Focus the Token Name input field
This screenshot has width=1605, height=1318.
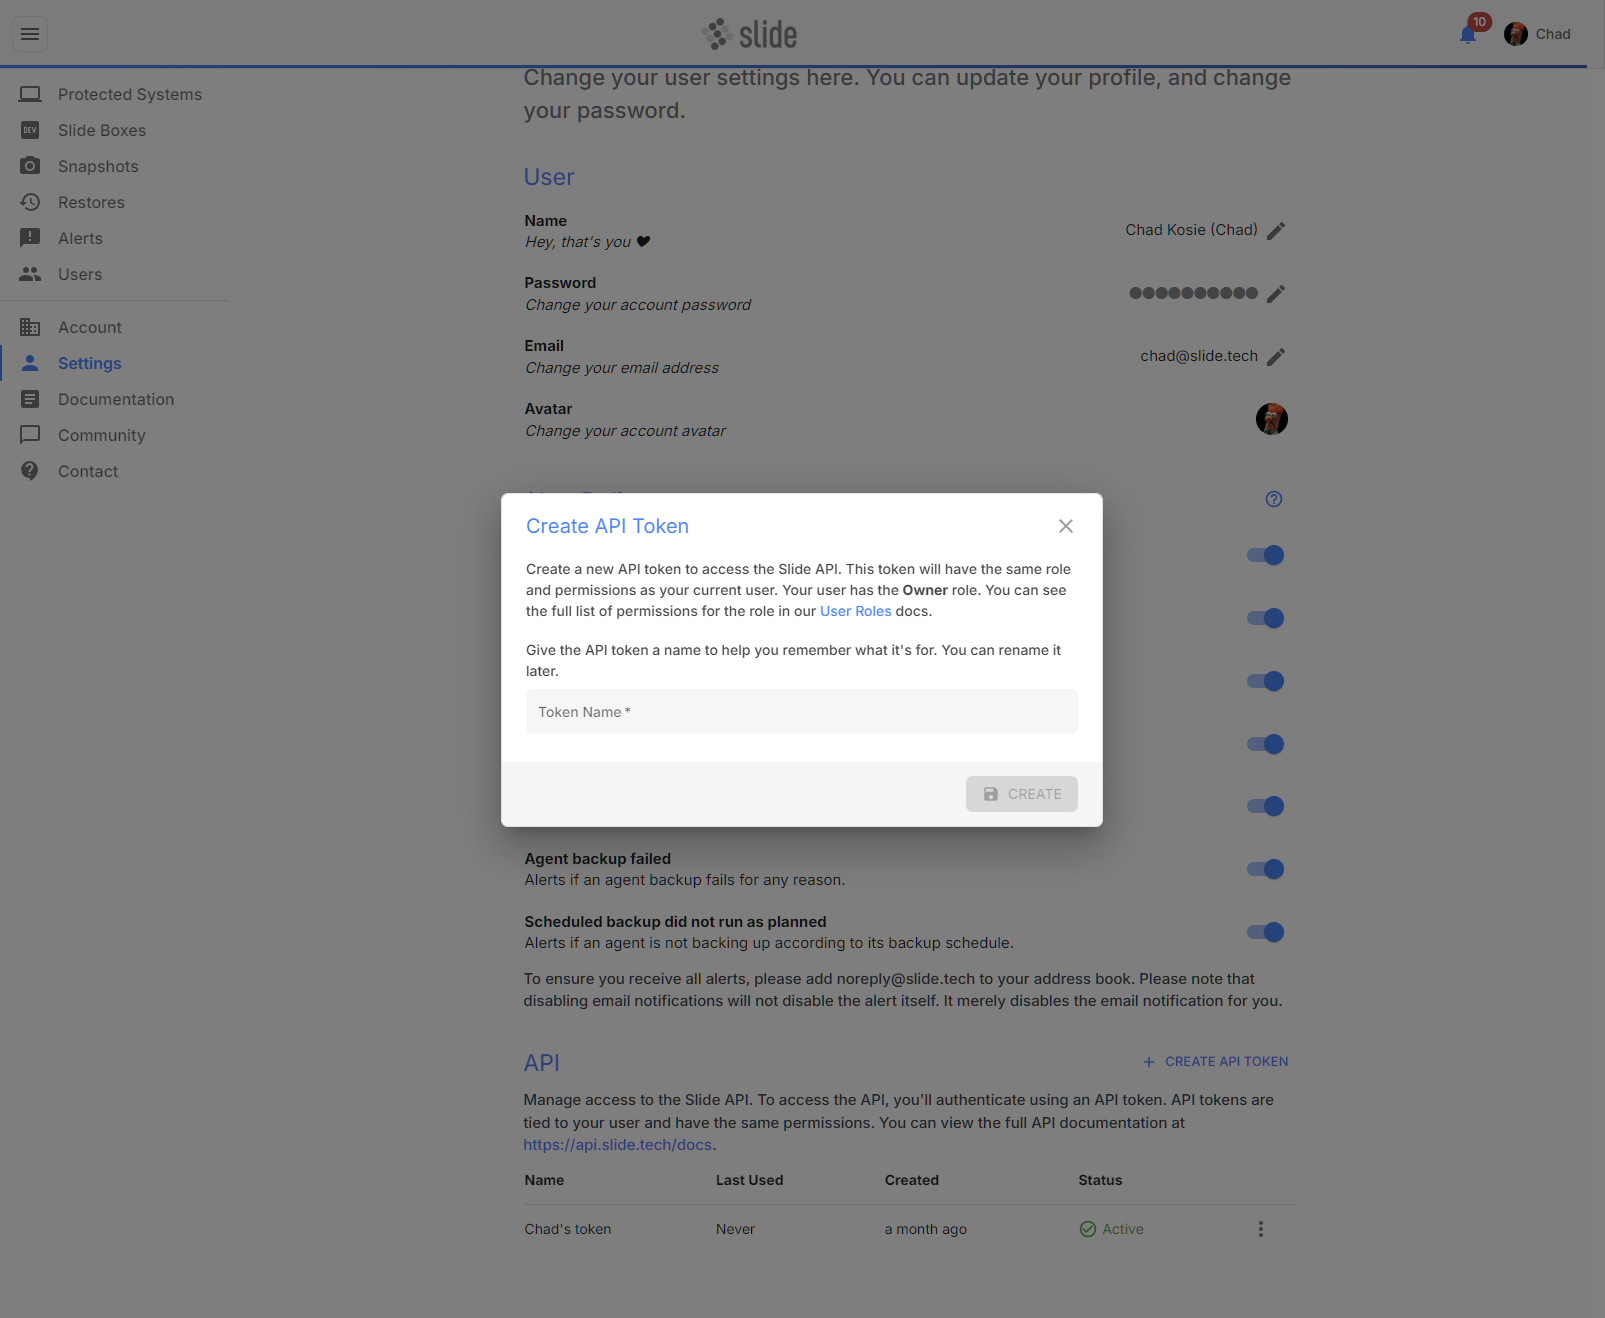(x=802, y=712)
